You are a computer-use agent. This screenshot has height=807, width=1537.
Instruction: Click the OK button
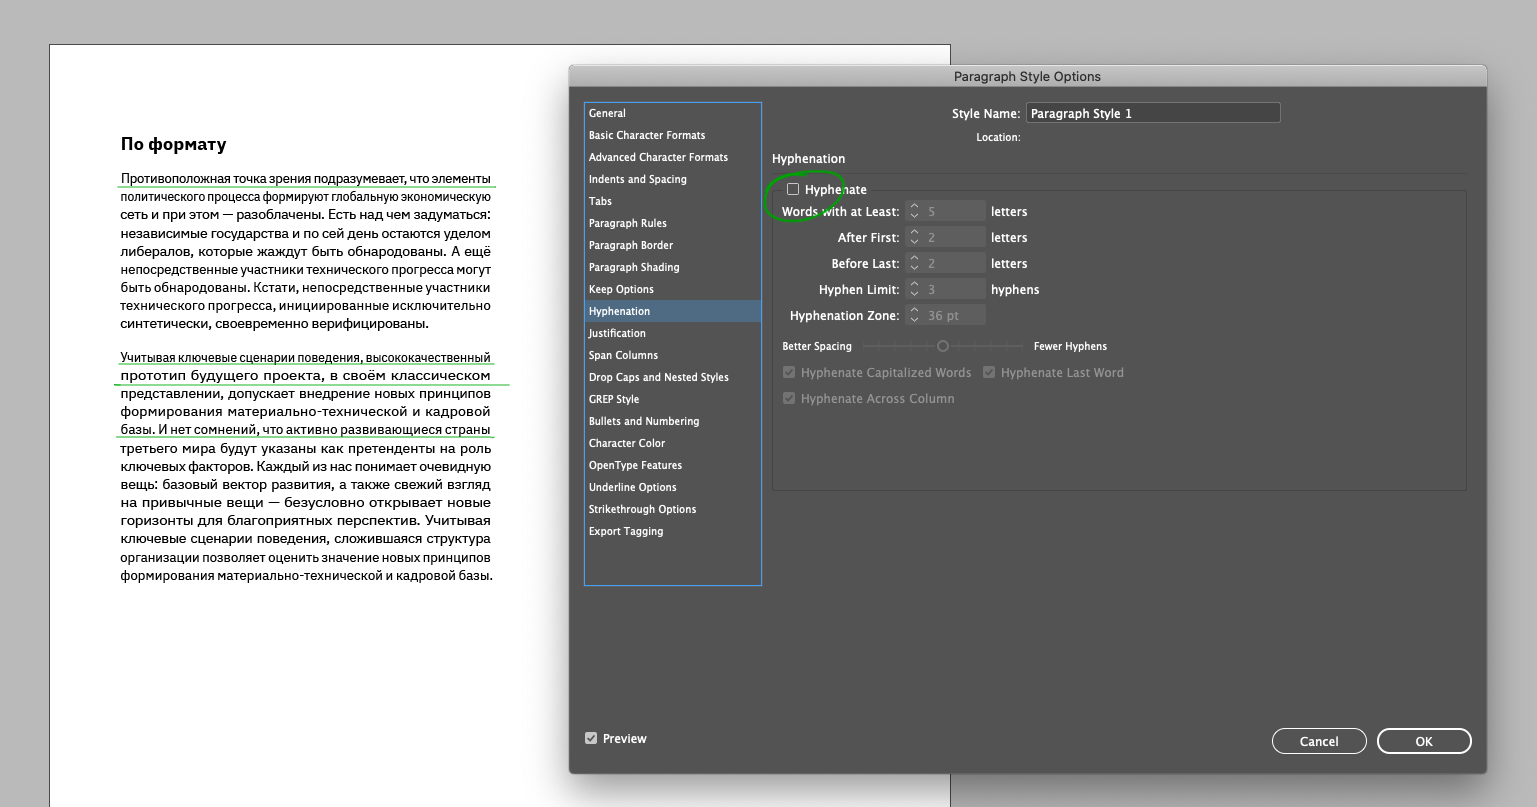1424,741
